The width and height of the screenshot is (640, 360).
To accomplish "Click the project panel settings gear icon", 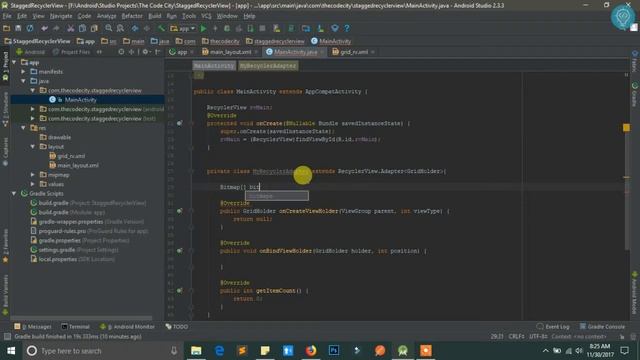I will (x=145, y=52).
